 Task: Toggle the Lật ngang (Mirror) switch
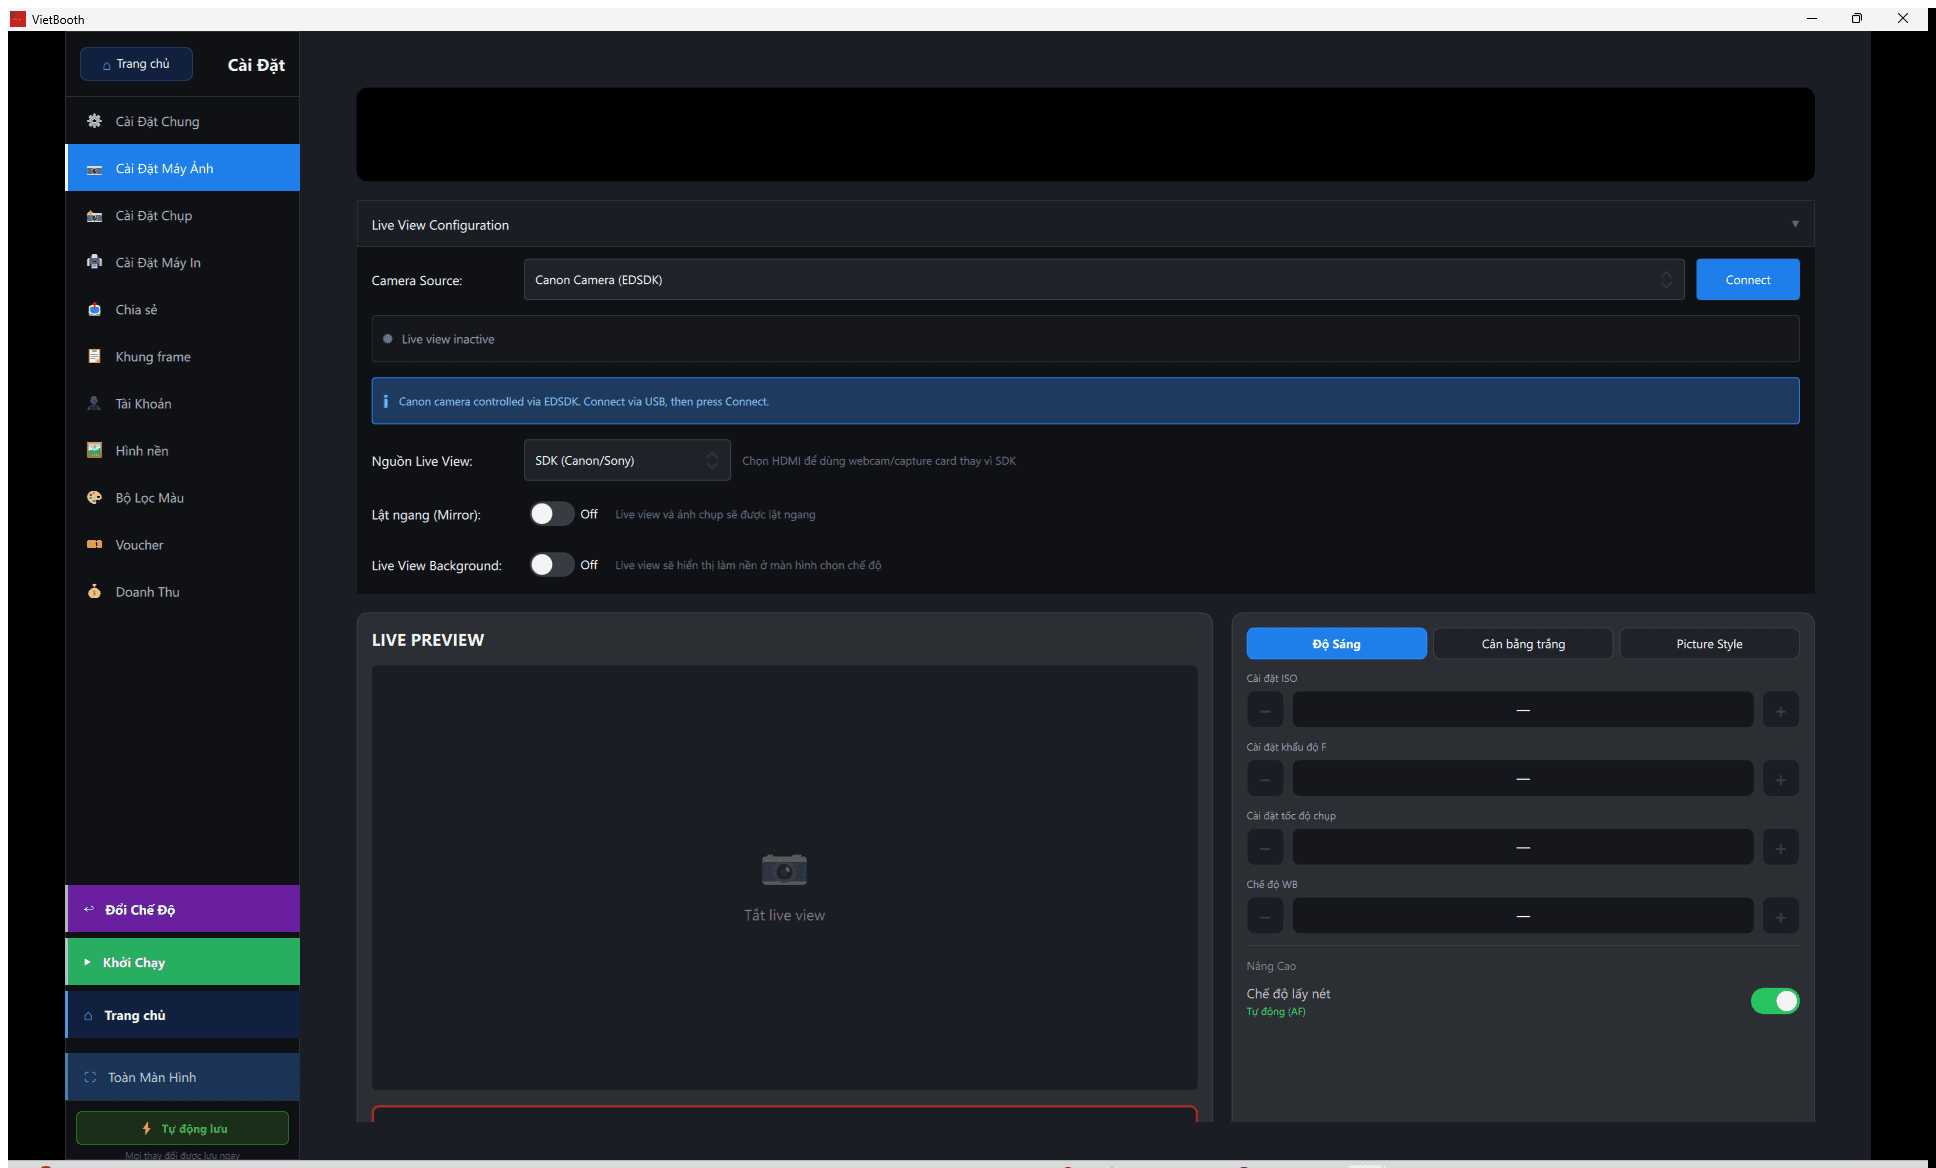click(x=552, y=514)
